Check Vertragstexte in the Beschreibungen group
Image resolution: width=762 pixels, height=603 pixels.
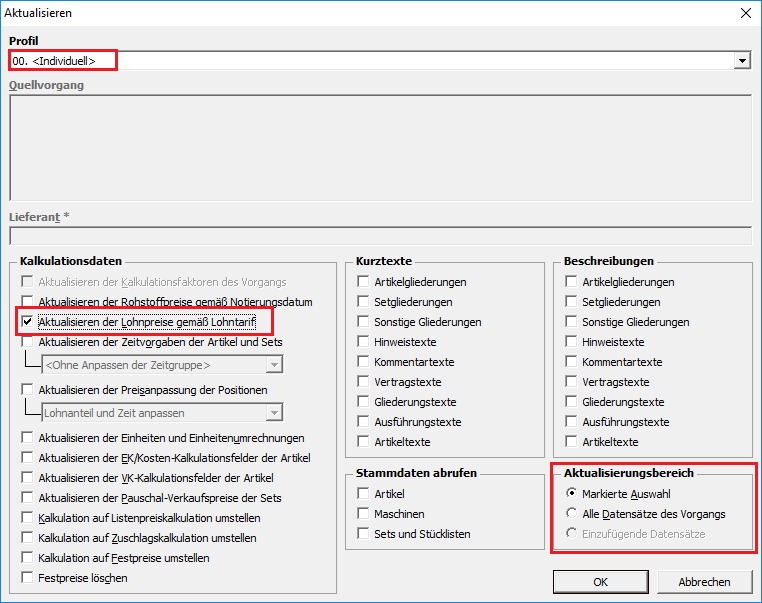tap(572, 382)
